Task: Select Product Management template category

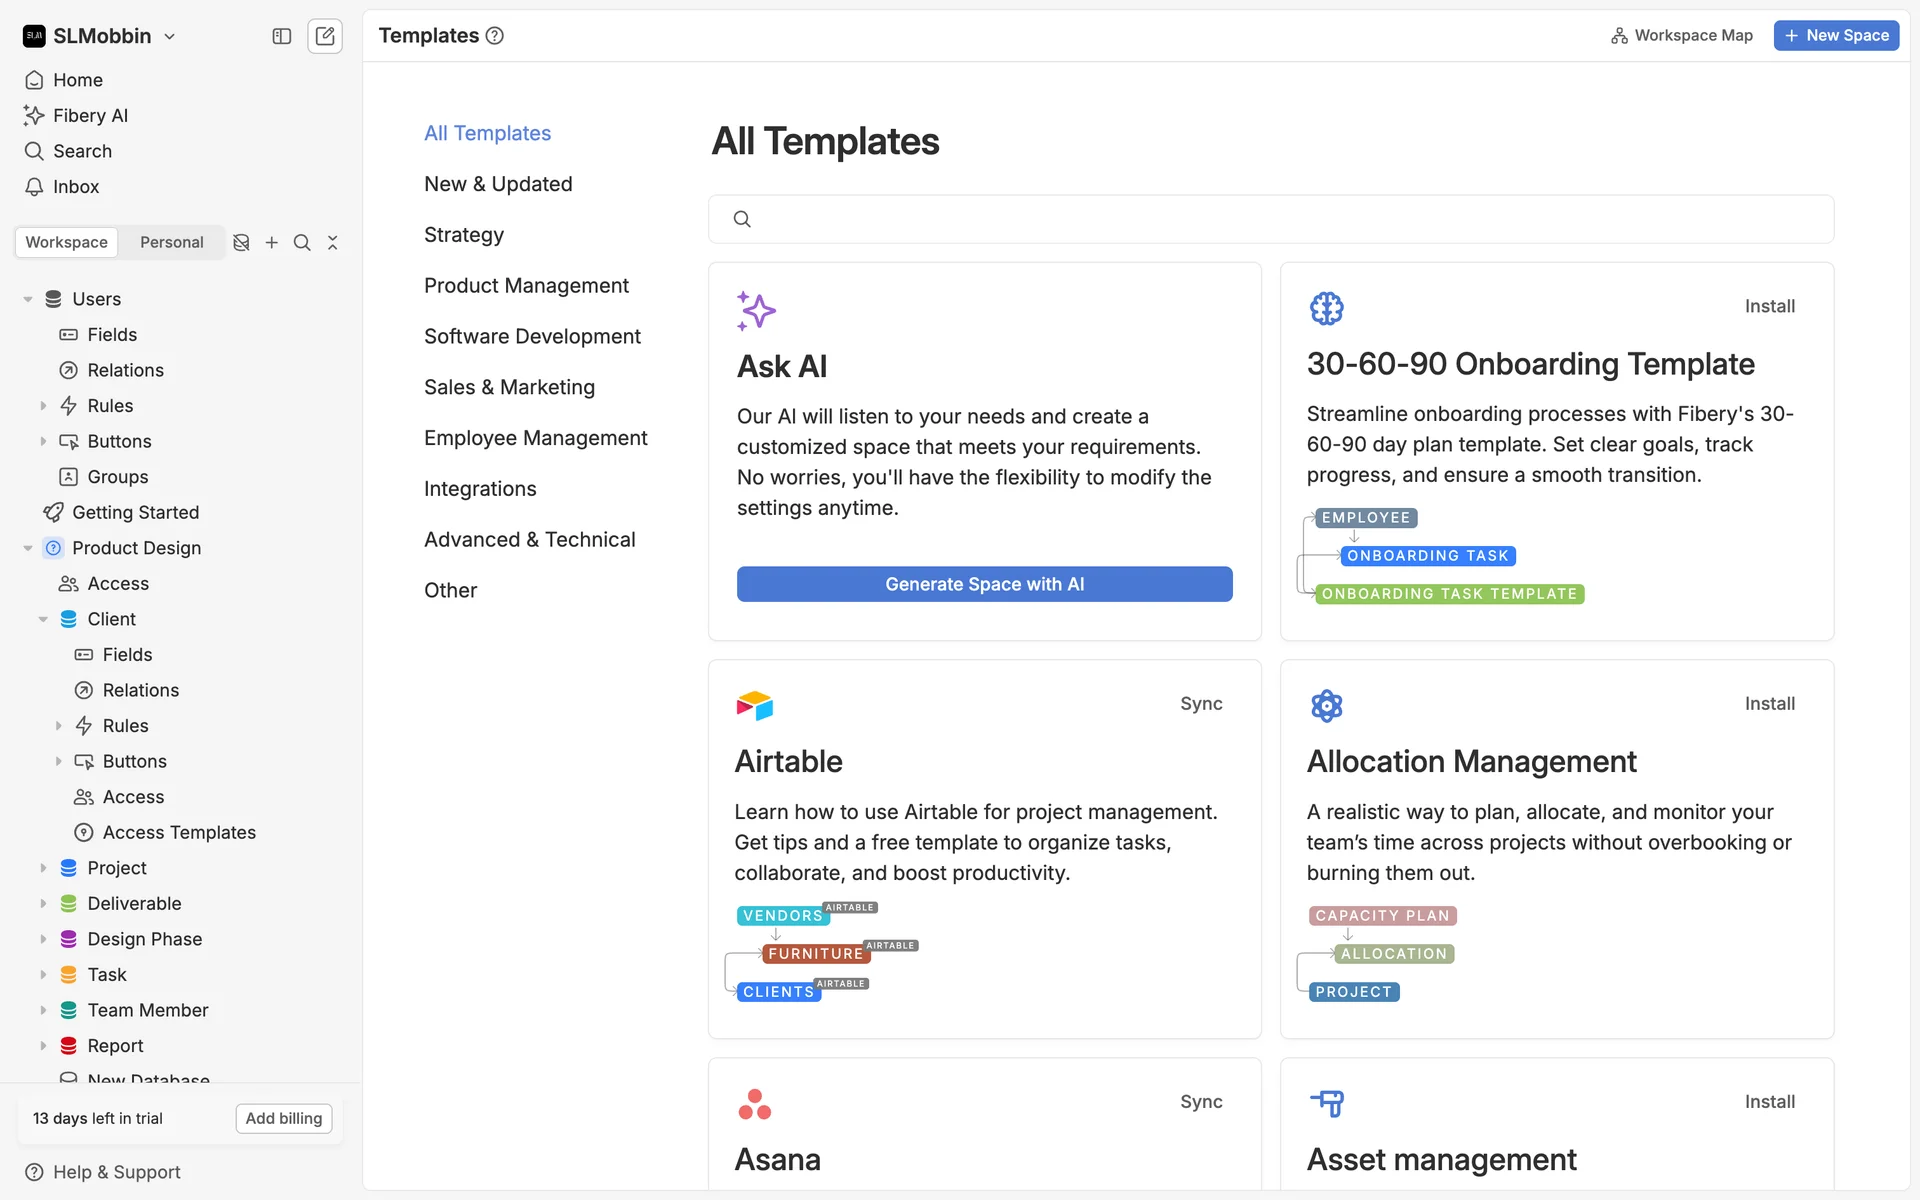Action: [526, 286]
